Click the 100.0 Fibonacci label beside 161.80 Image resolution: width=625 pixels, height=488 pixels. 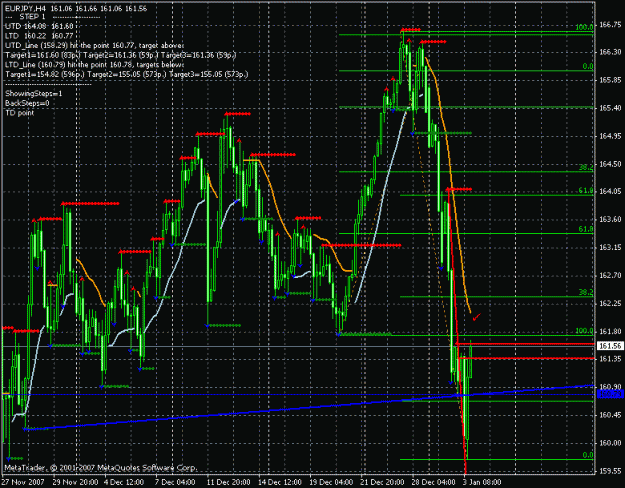pos(584,331)
